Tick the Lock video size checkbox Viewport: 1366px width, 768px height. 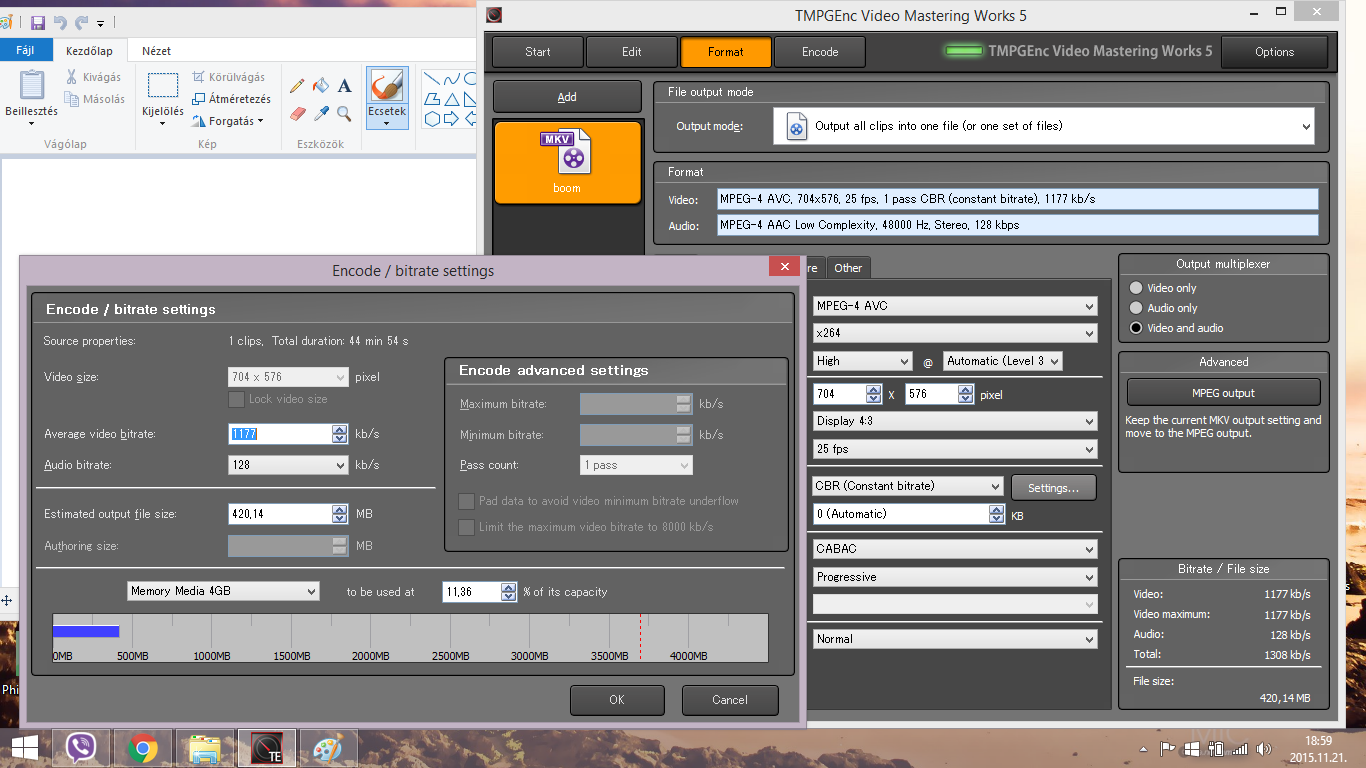(236, 399)
